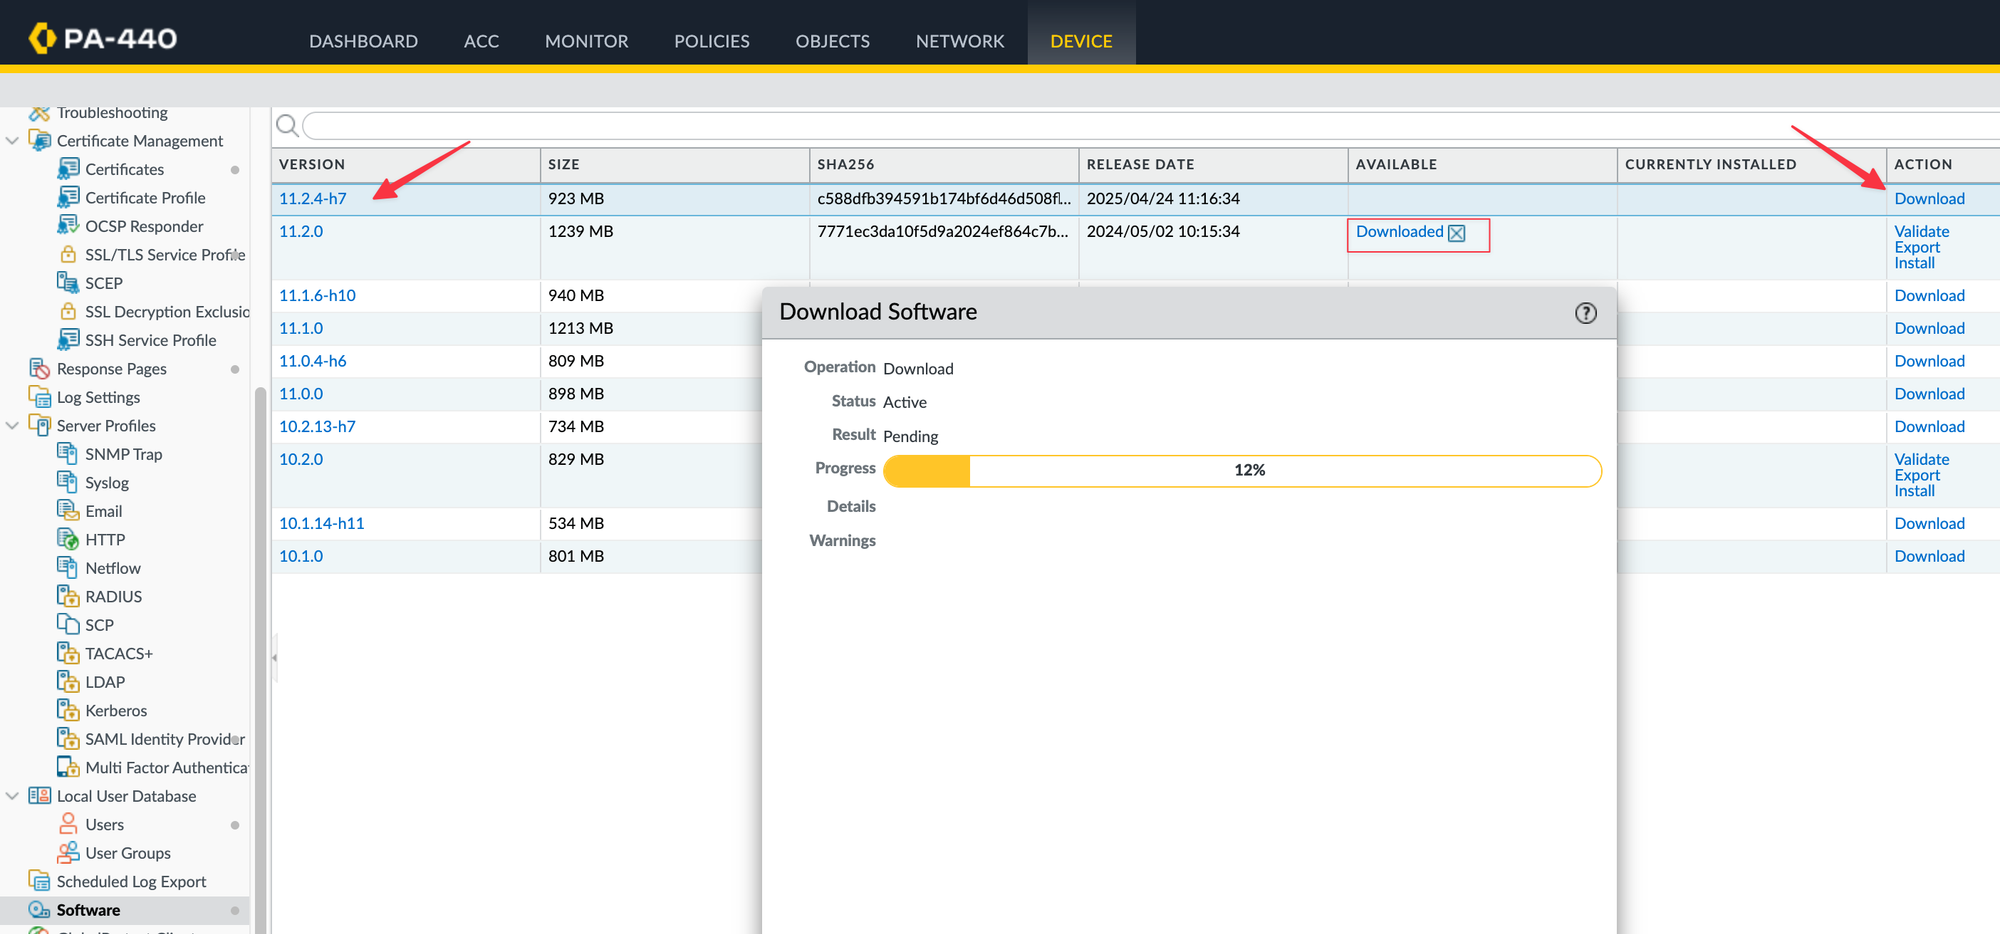Click the software search input field

1150,125
